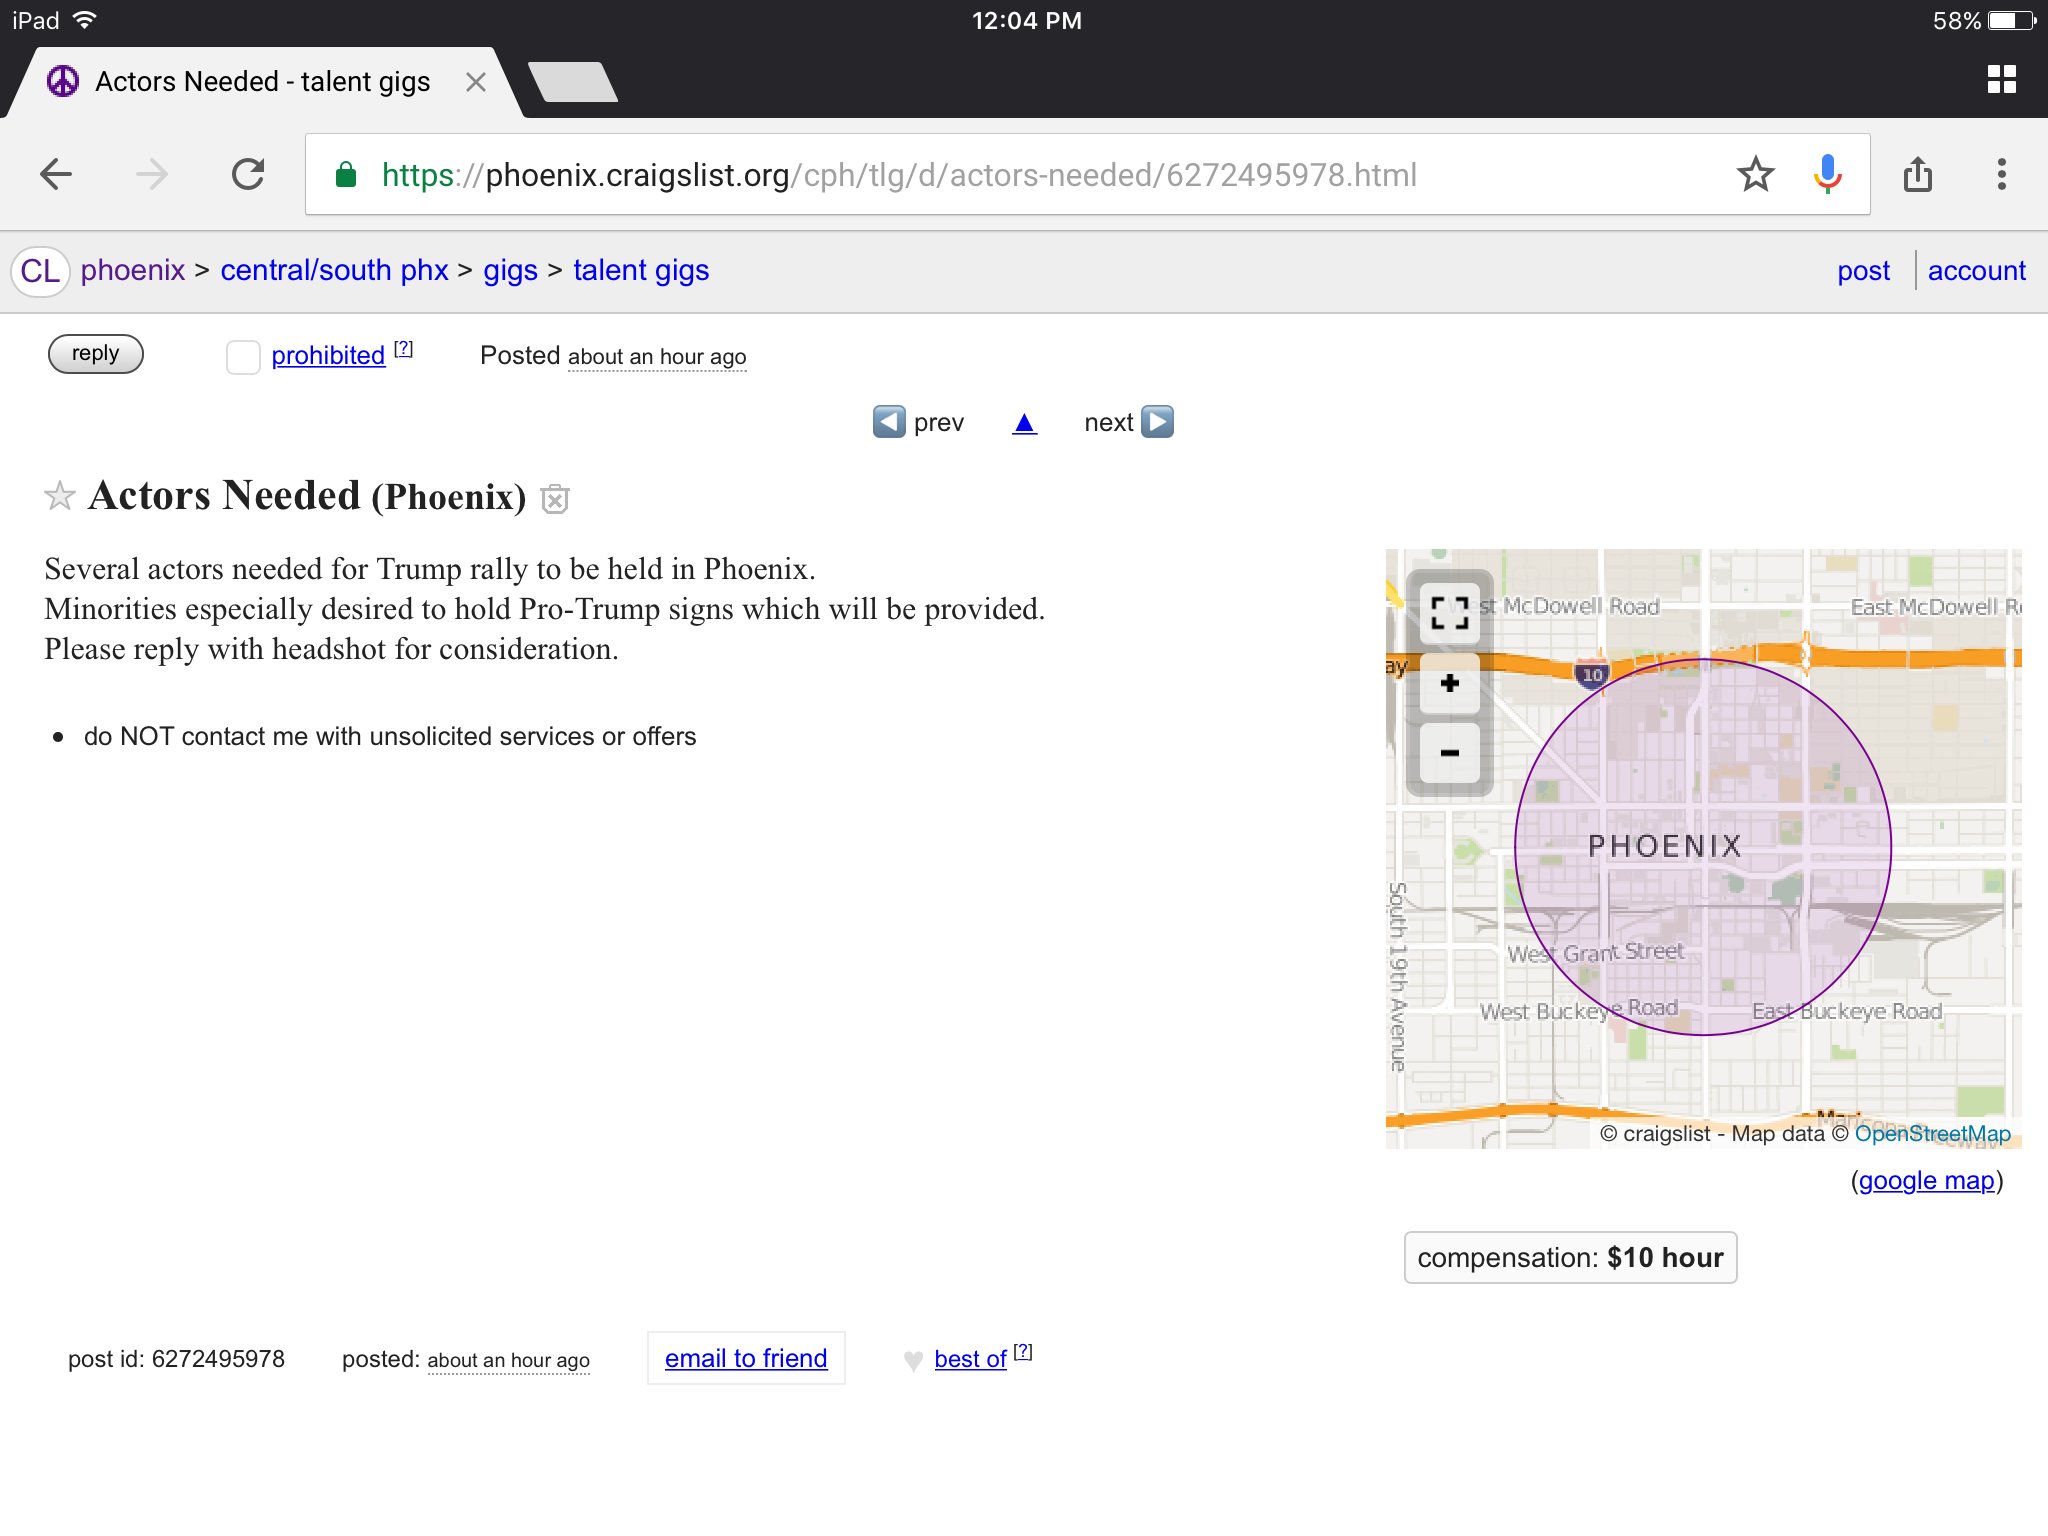
Task: Open the help [?] next to best of
Action: coord(1023,1352)
